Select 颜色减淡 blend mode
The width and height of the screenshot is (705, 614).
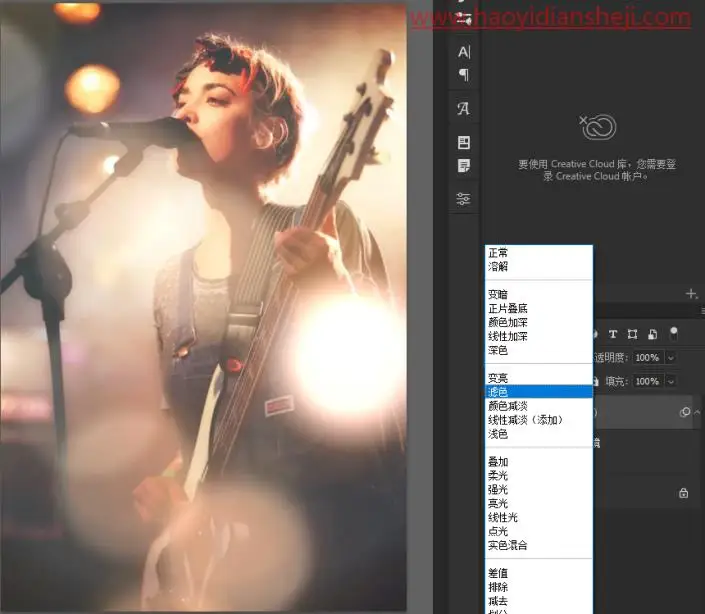[x=539, y=406]
